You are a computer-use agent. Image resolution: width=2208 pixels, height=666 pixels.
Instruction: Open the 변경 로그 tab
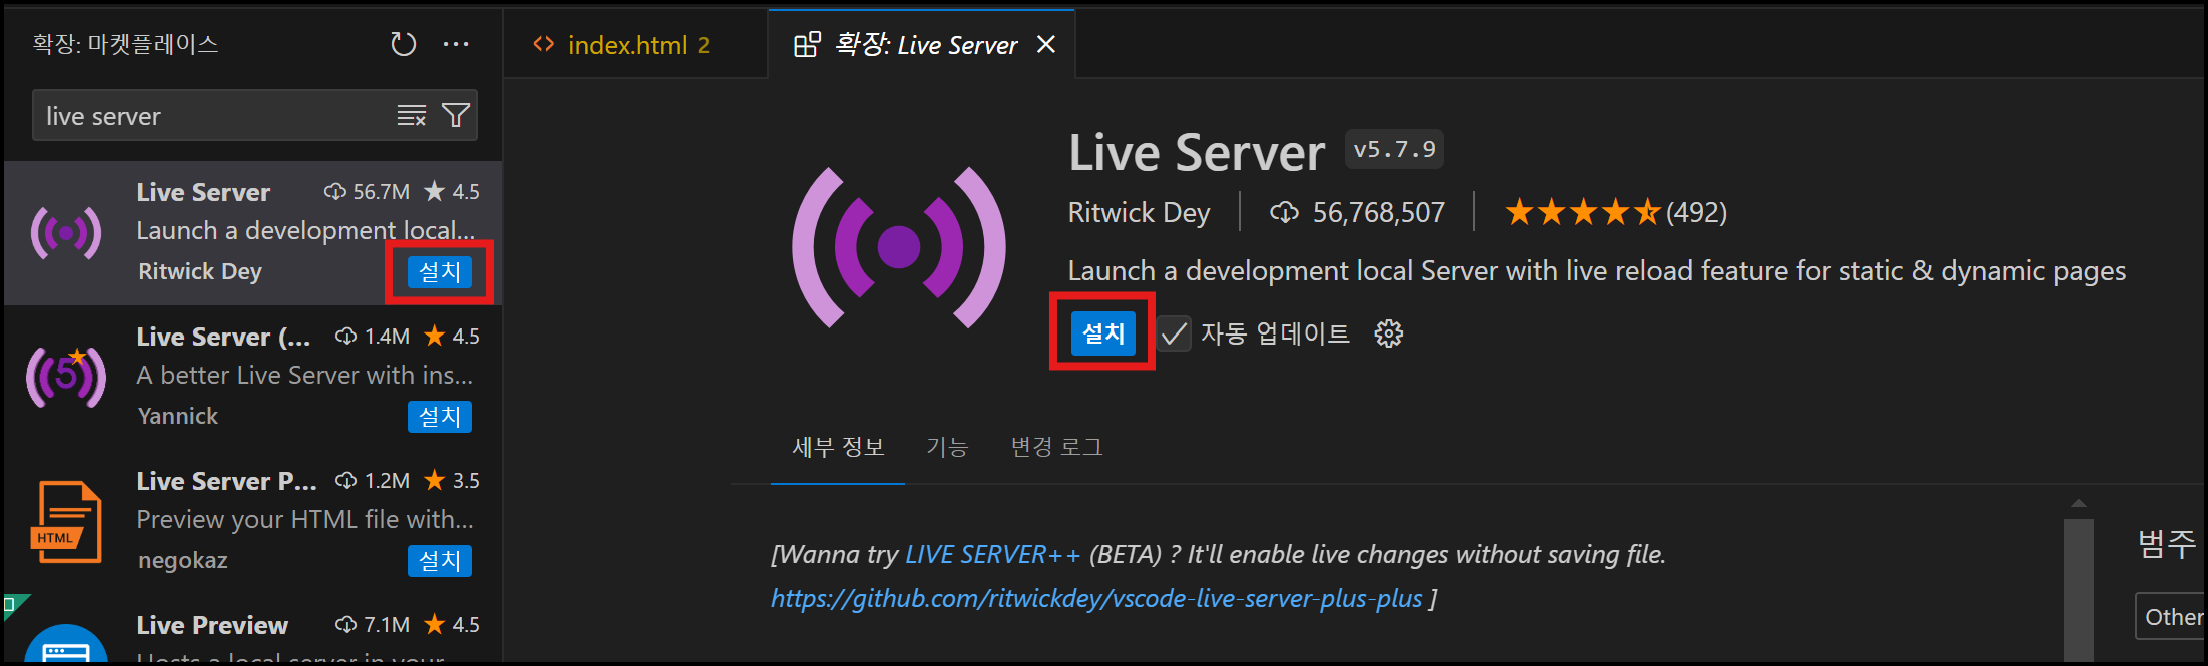1056,447
